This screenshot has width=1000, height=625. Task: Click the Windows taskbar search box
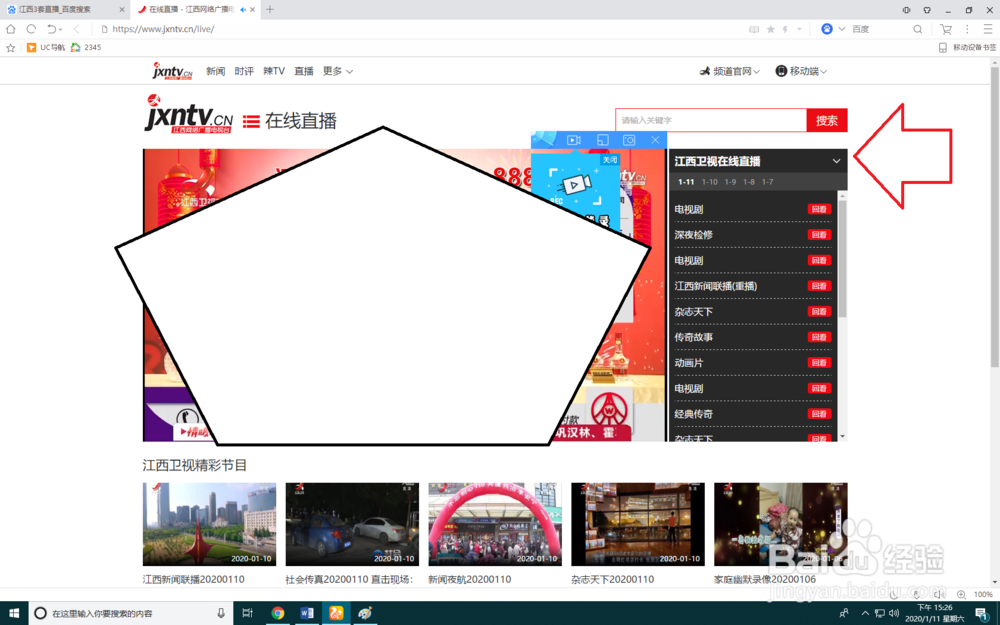[131, 613]
